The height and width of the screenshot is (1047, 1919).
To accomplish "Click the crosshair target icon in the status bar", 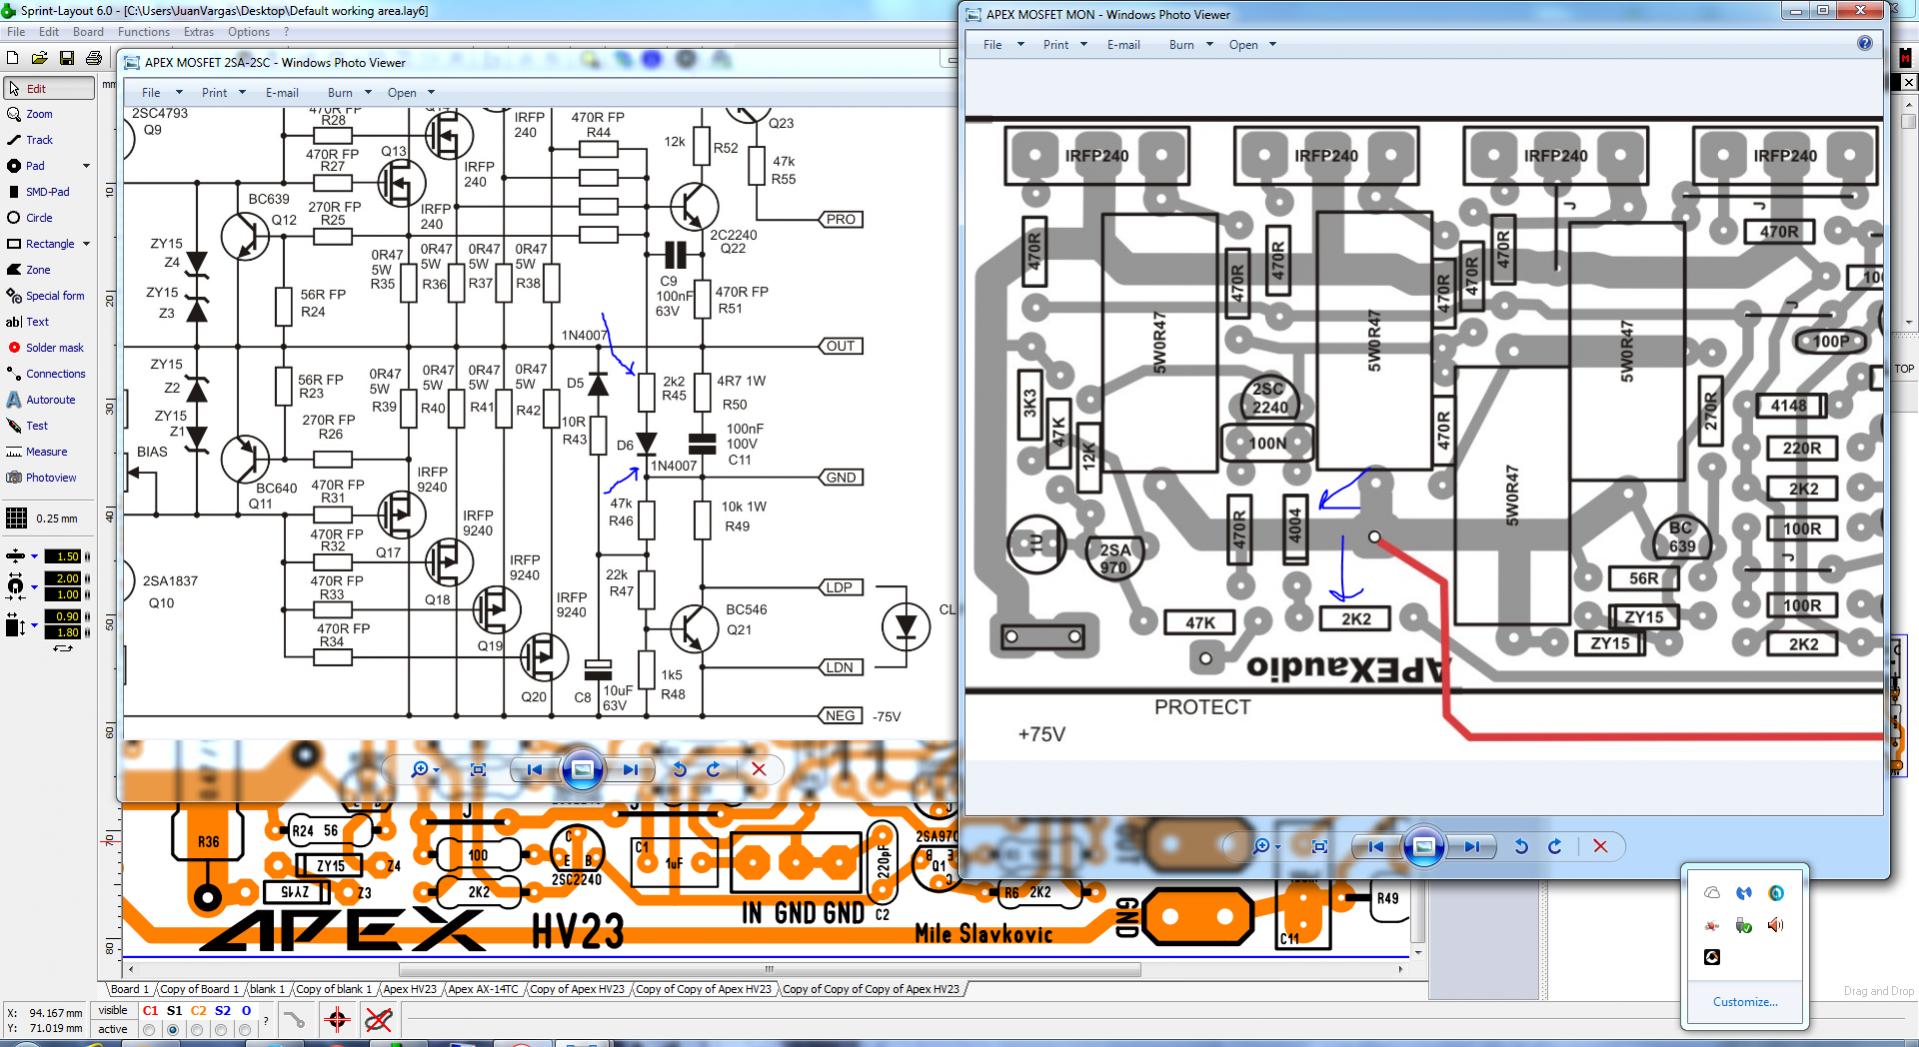I will [337, 1020].
